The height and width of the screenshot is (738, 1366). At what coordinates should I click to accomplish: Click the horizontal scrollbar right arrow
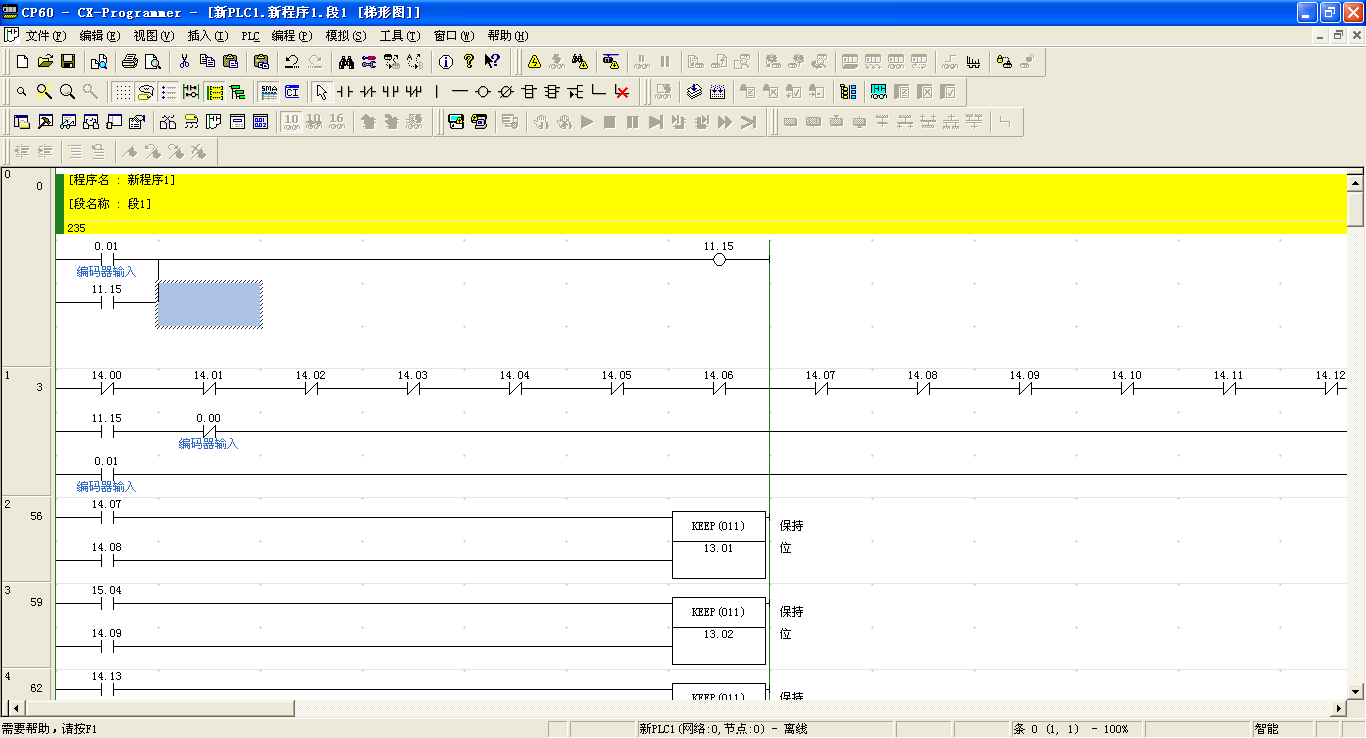pyautogui.click(x=1339, y=708)
